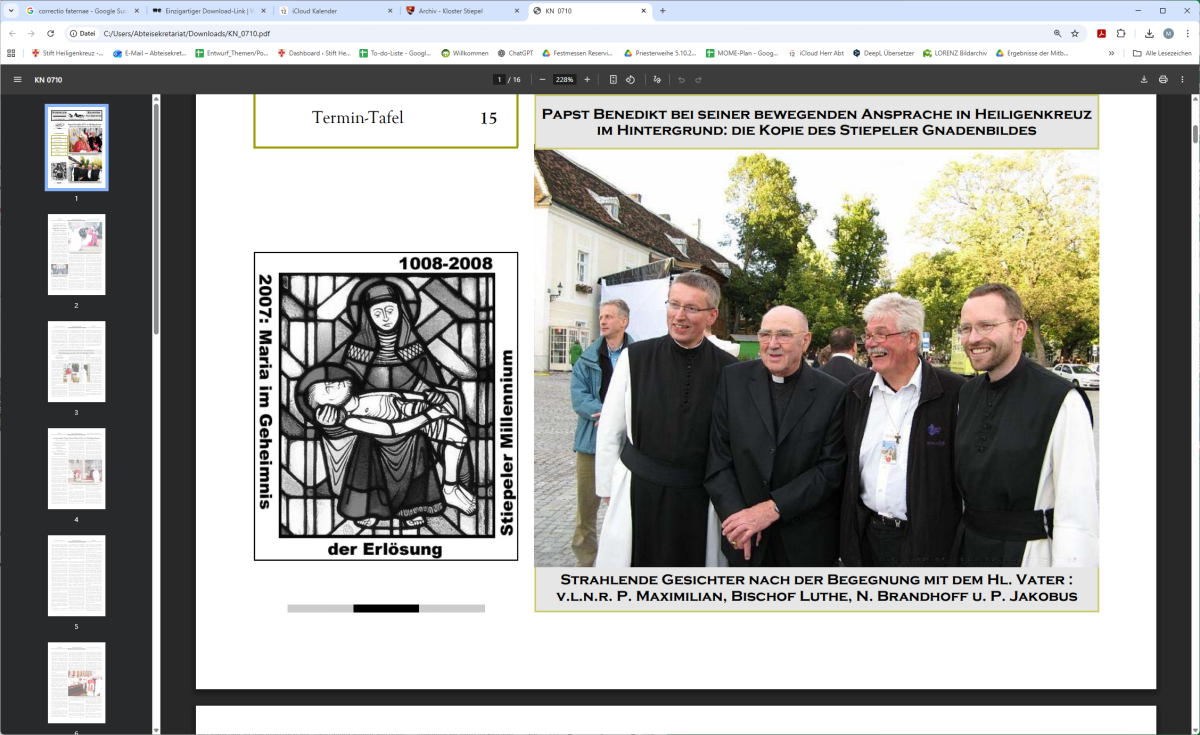Zoom in with the plus button
The width and height of the screenshot is (1200, 735).
[587, 79]
